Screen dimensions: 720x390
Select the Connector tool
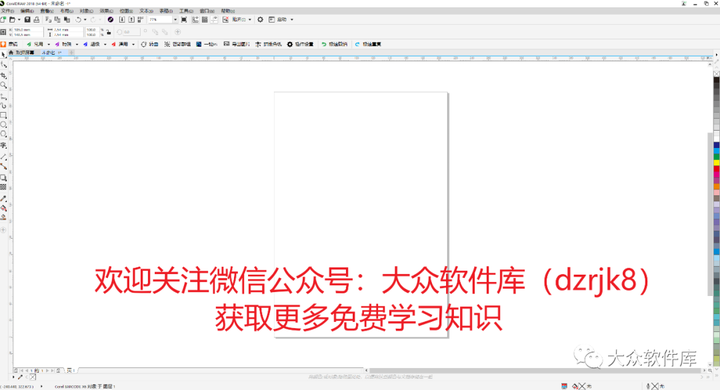point(4,166)
